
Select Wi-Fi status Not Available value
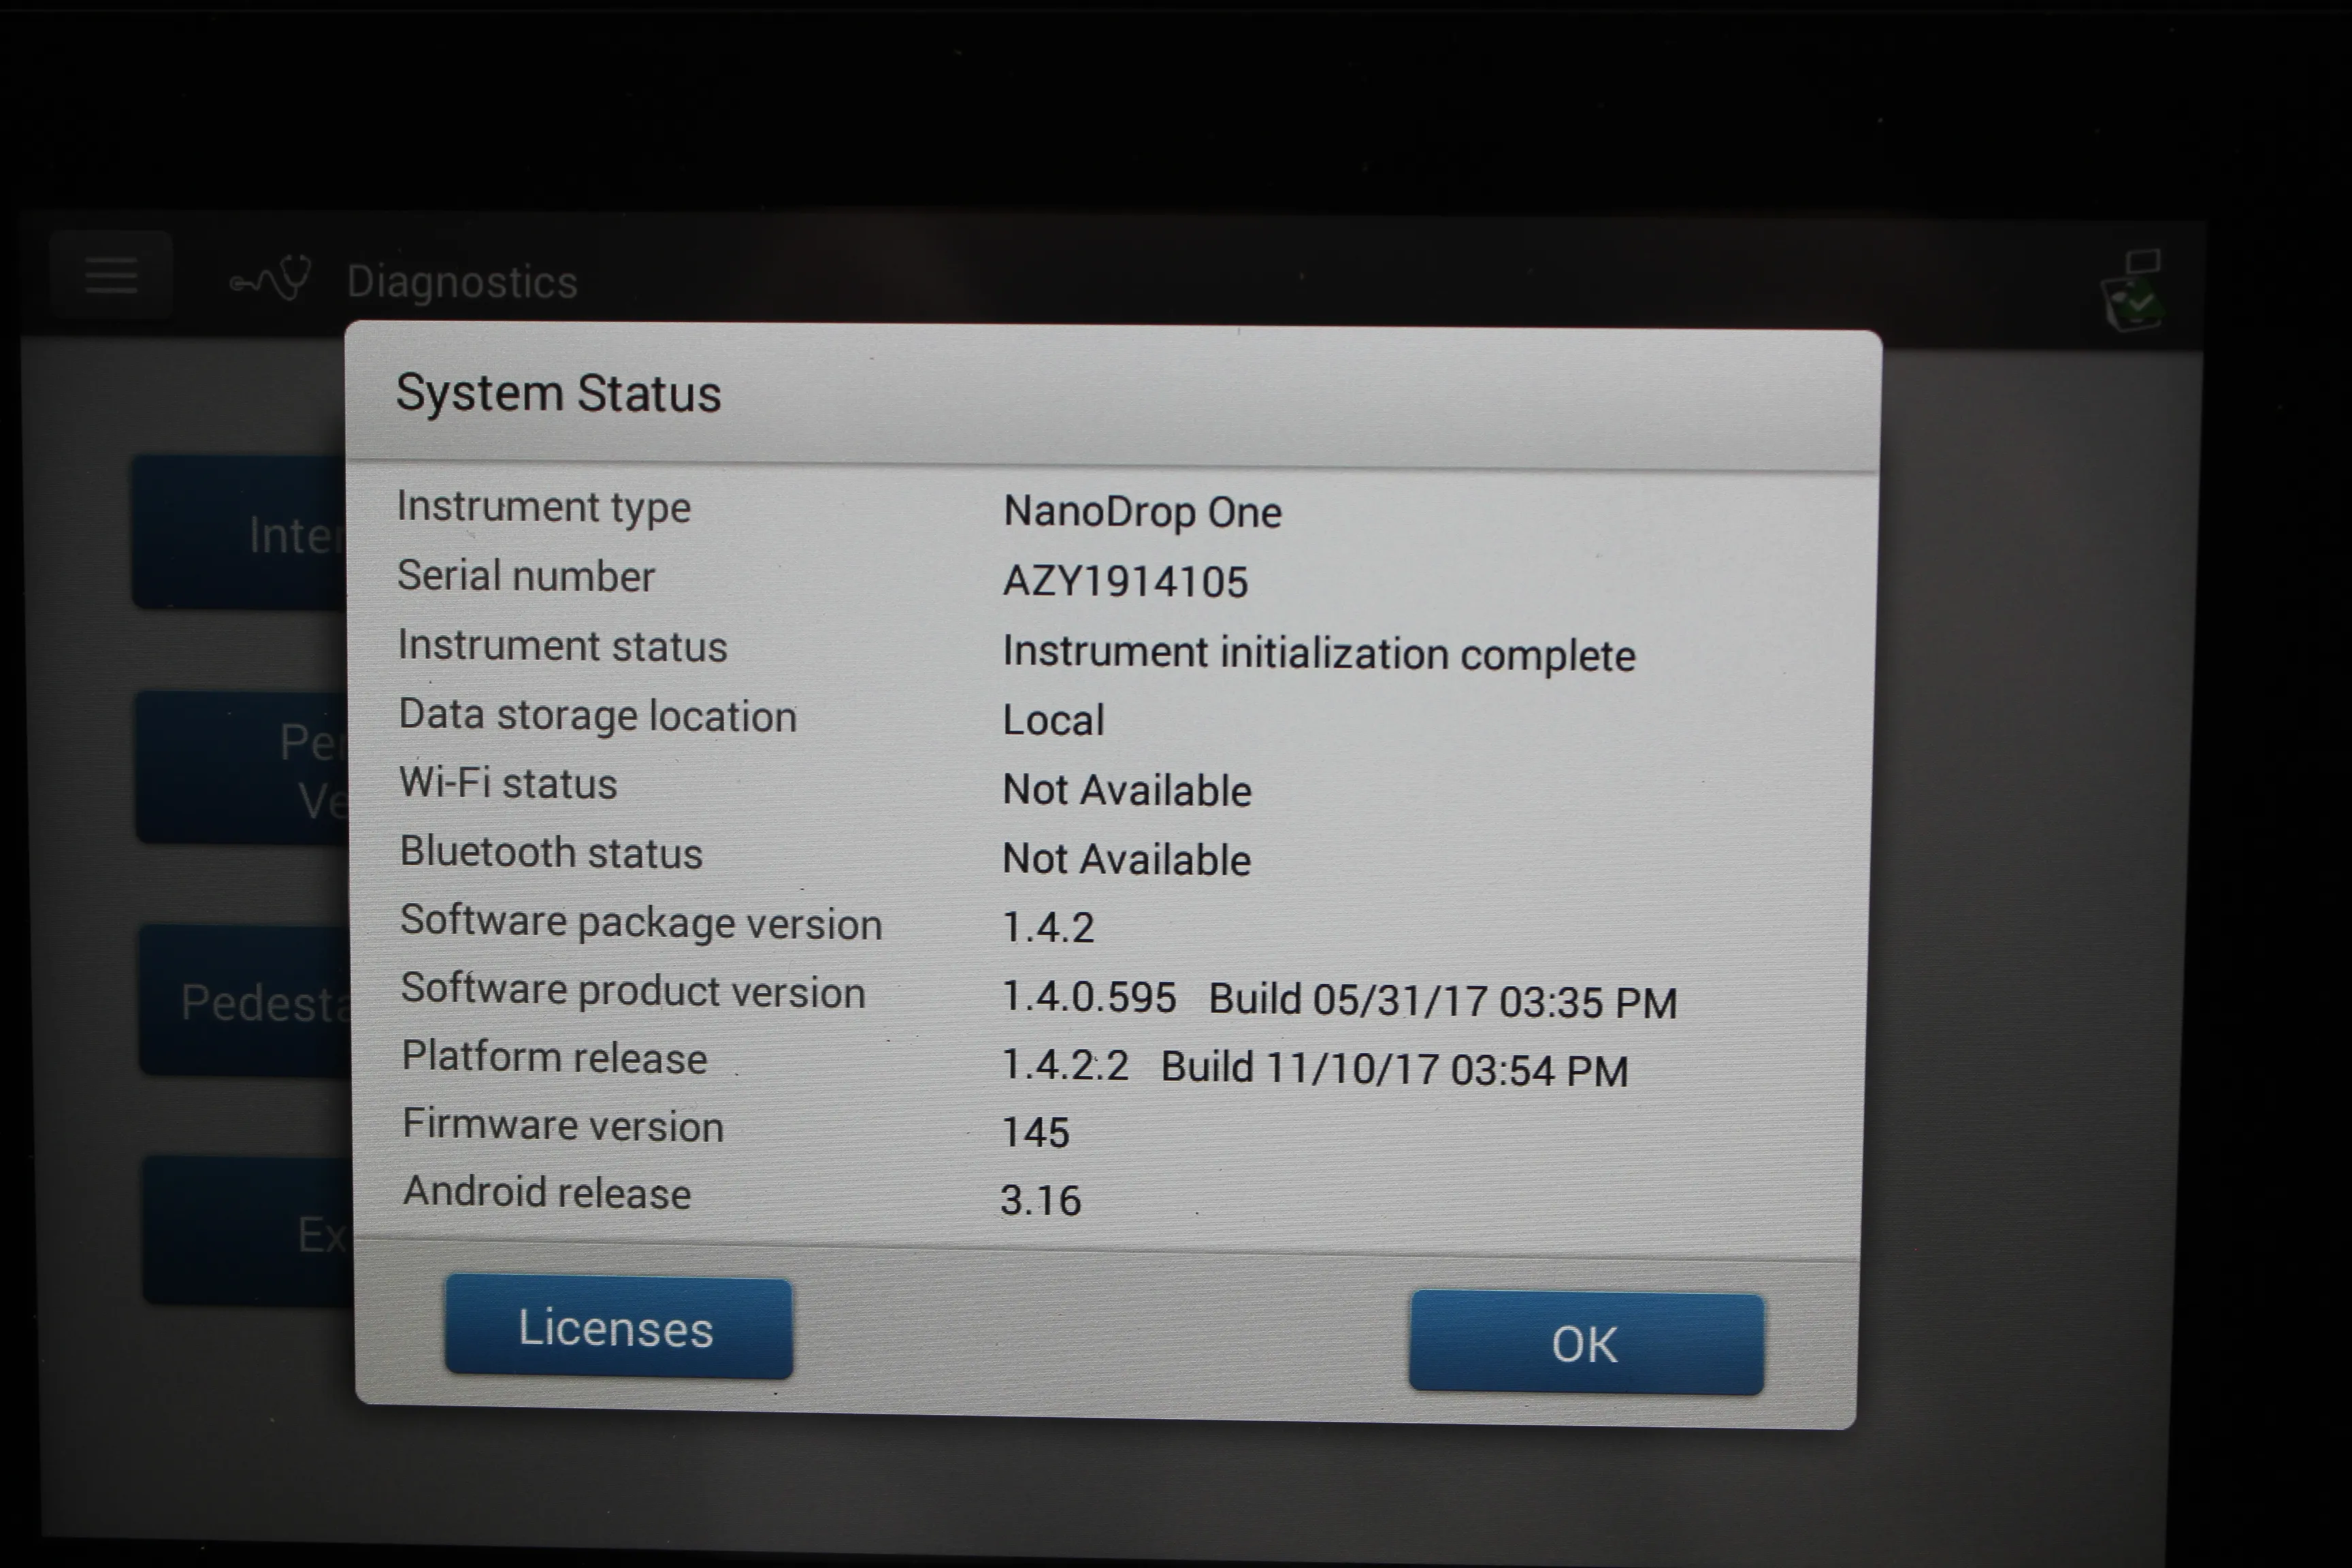pyautogui.click(x=1127, y=790)
